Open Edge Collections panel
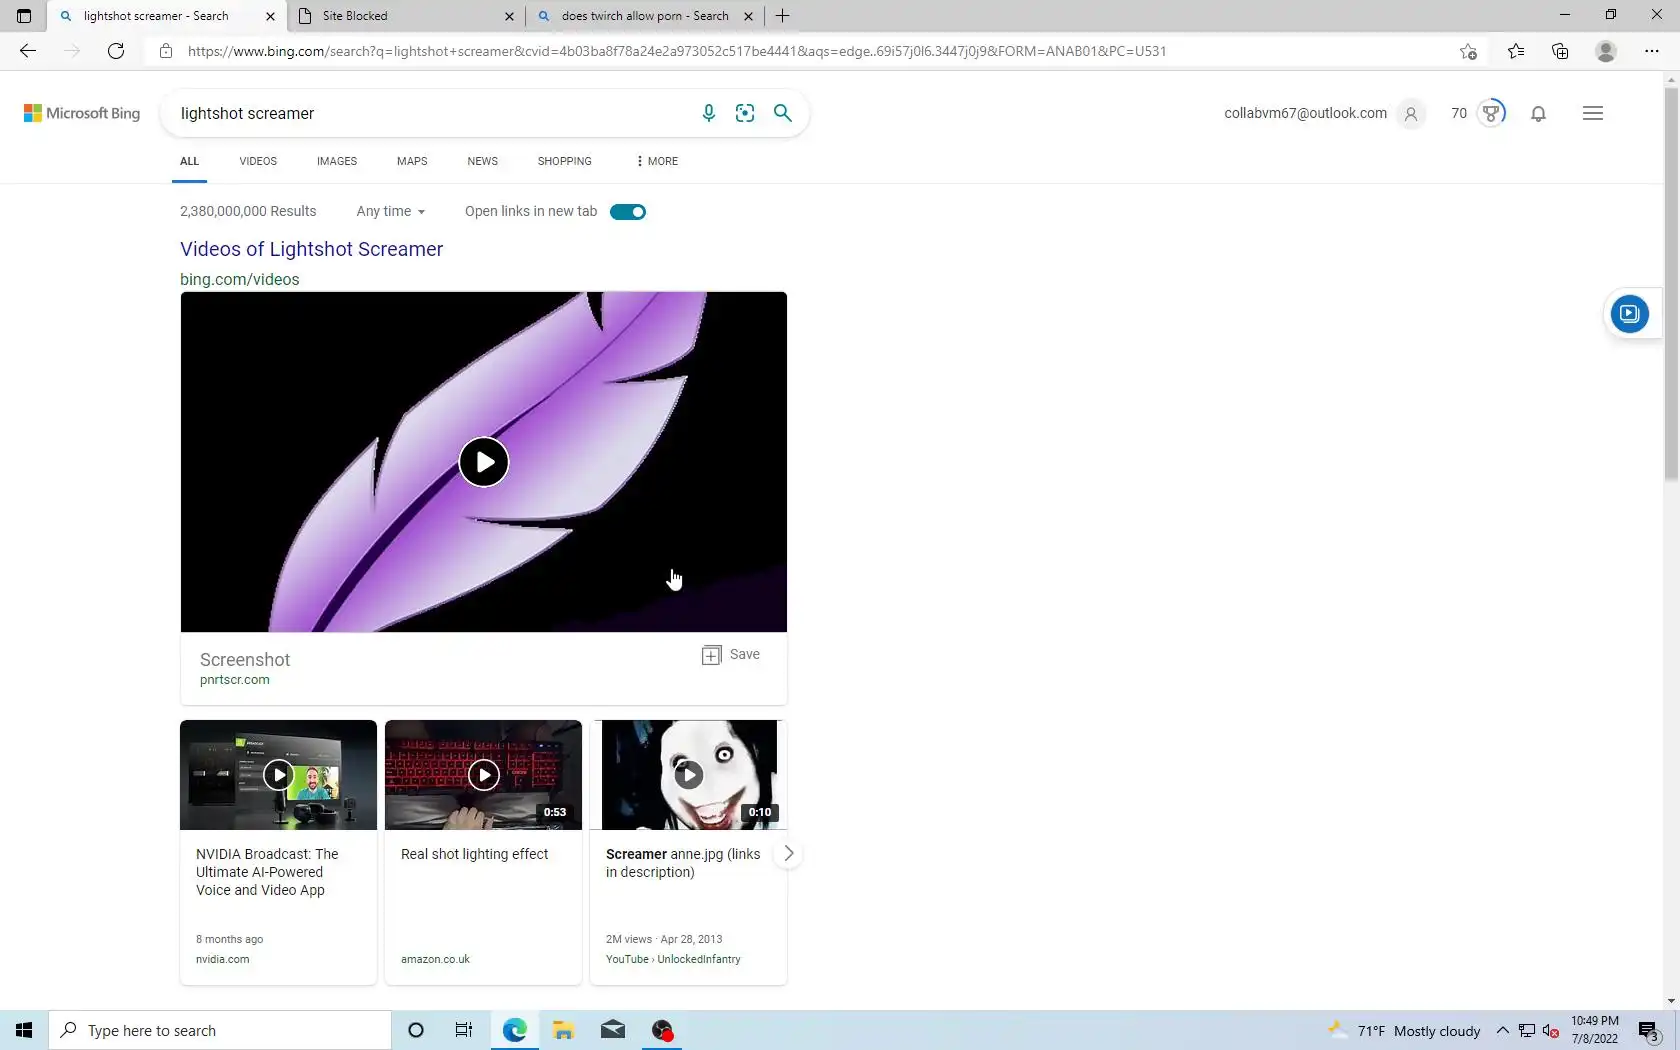The height and width of the screenshot is (1050, 1680). (1560, 51)
